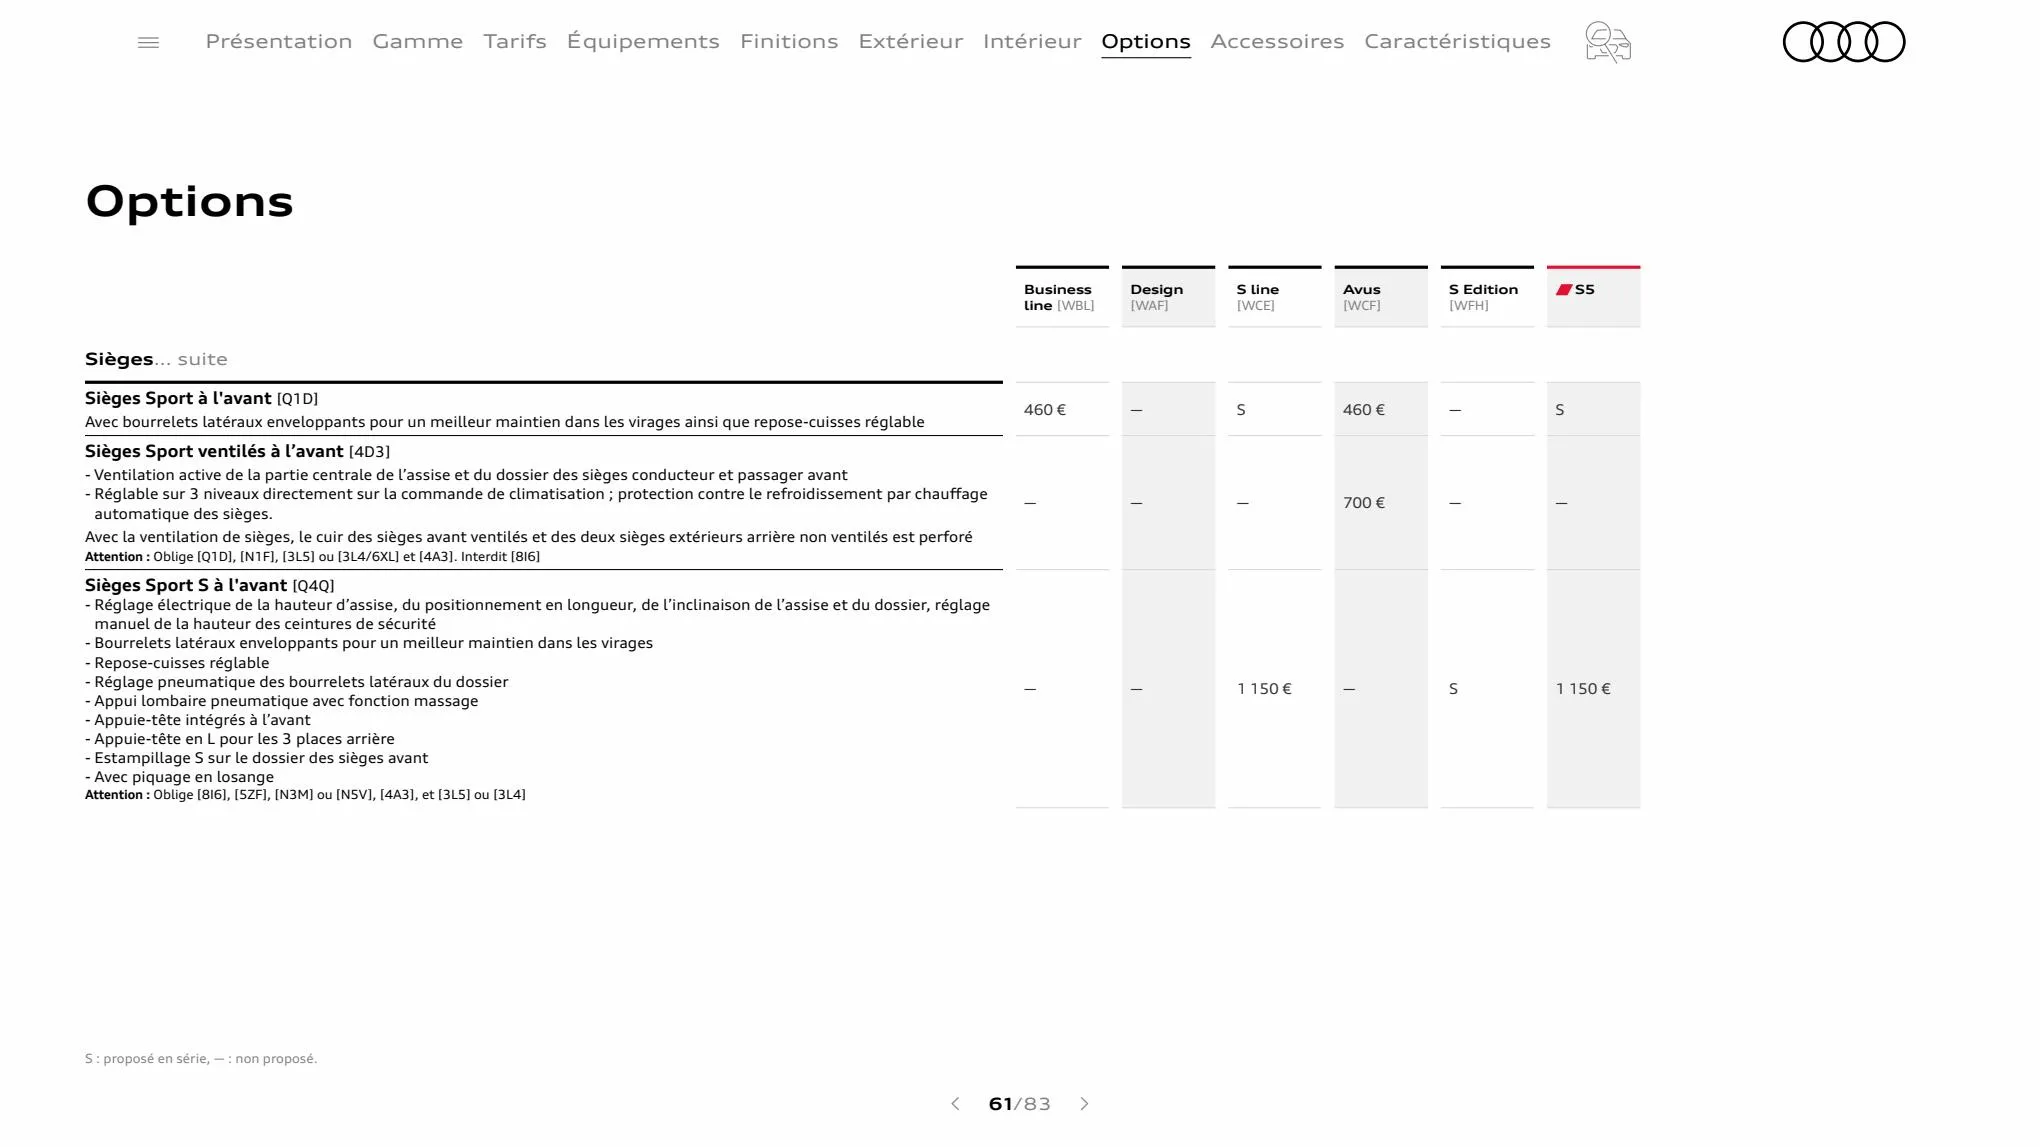Click 'Sièges Sport S à l'avant [Q4Q]' title
The height and width of the screenshot is (1147, 2040).
209,585
